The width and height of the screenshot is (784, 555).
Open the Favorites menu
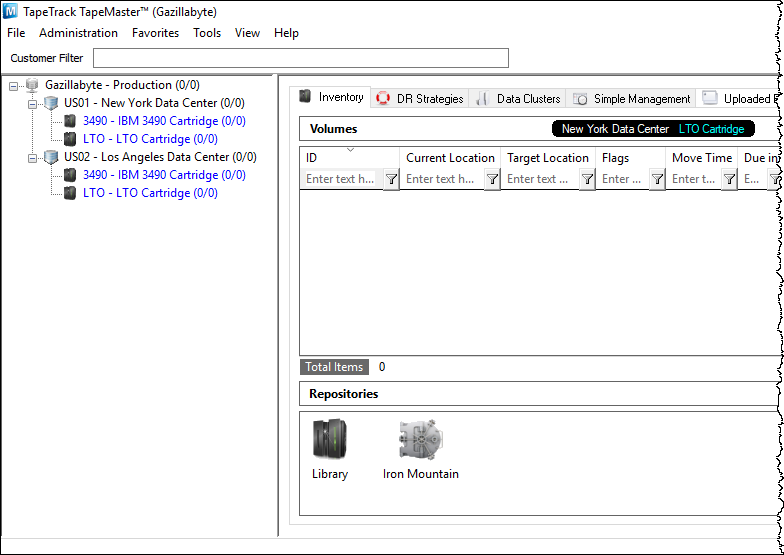[x=156, y=33]
